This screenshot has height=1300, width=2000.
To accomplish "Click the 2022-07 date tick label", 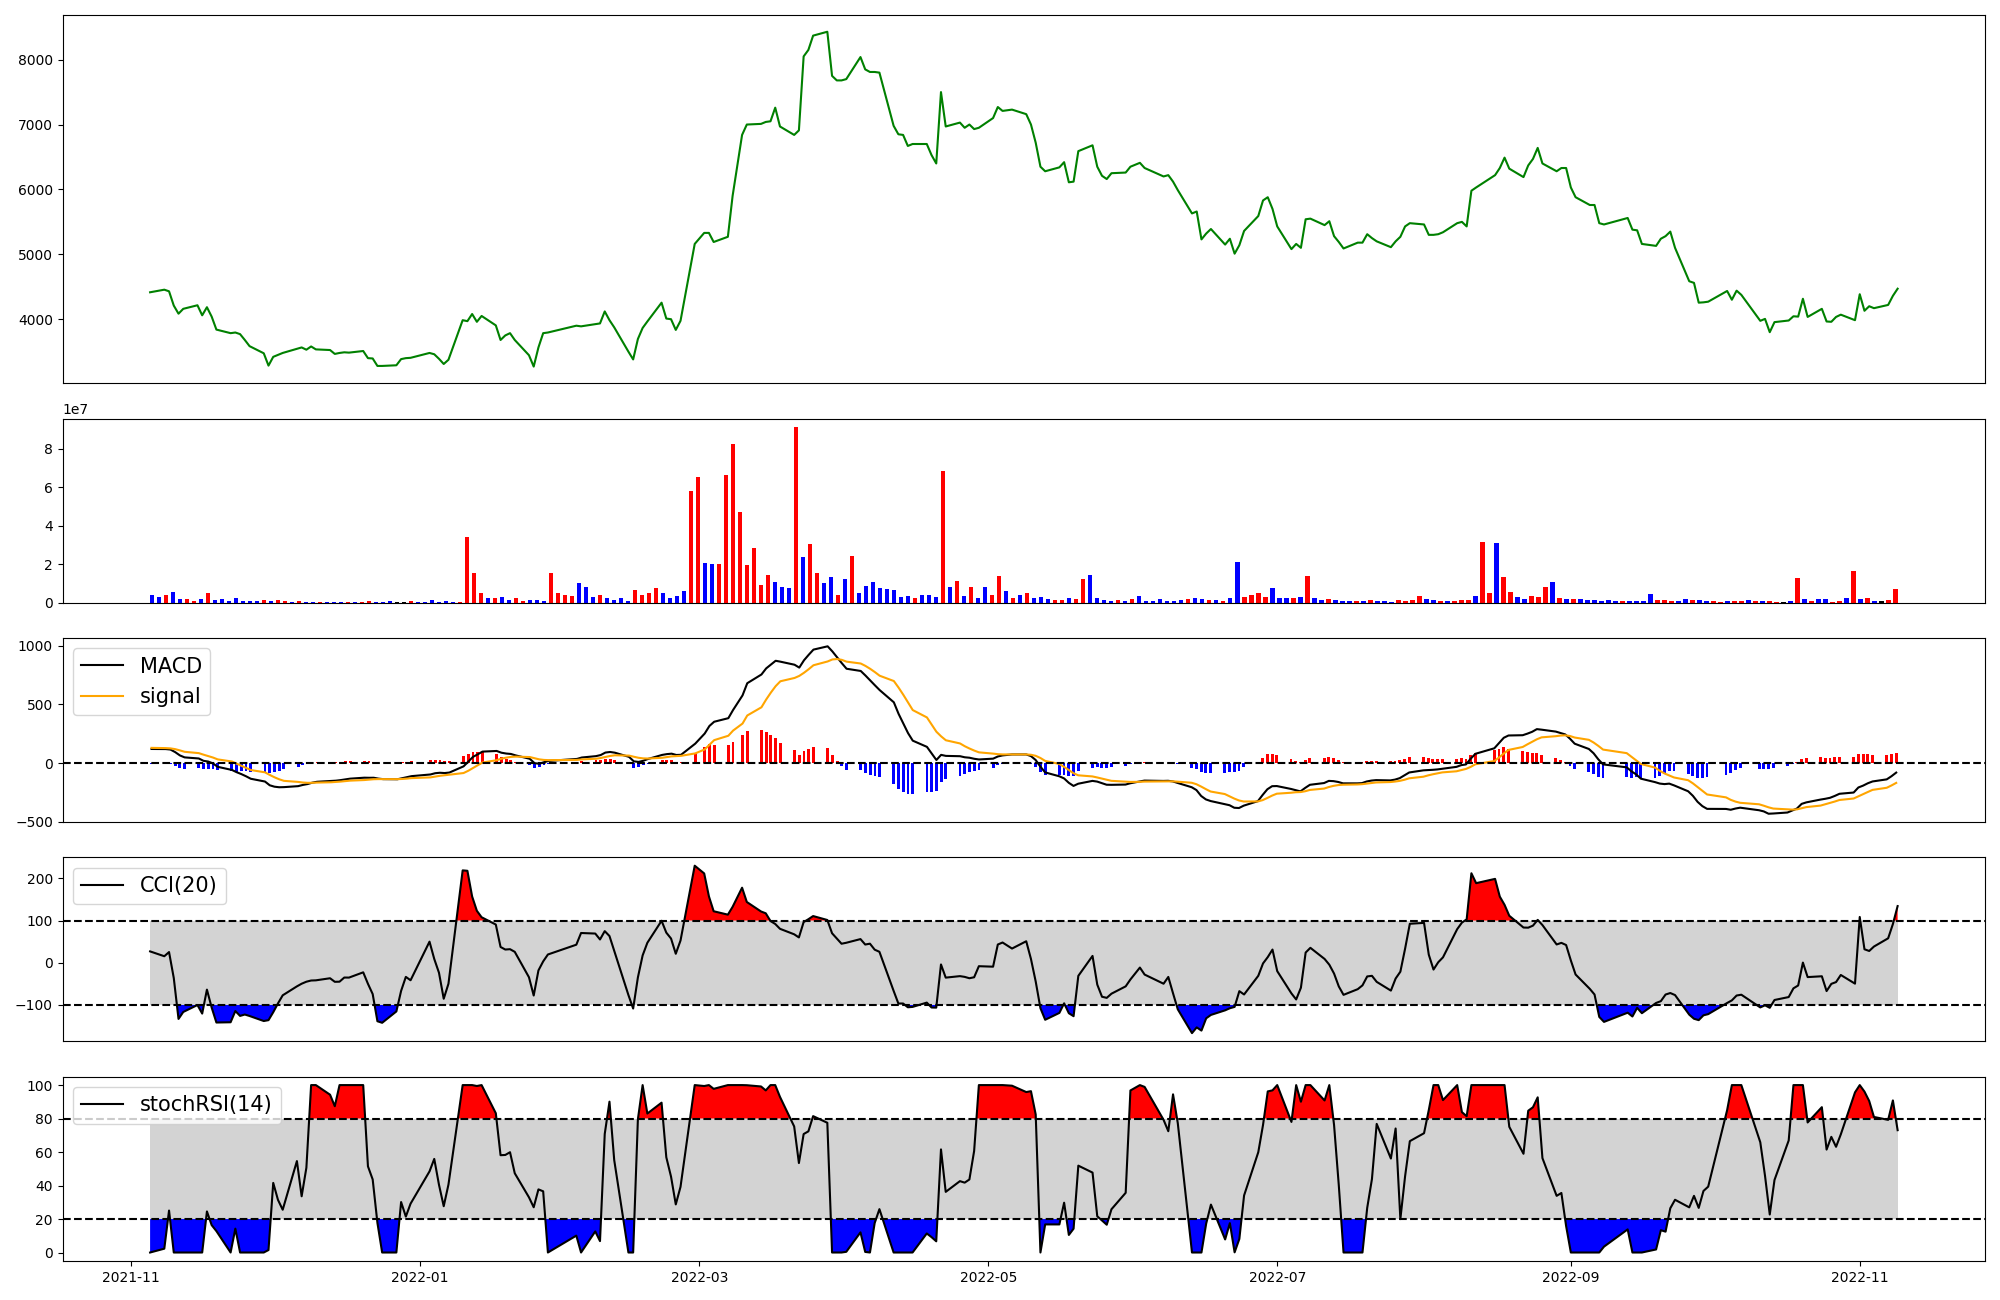I will [x=1277, y=1277].
